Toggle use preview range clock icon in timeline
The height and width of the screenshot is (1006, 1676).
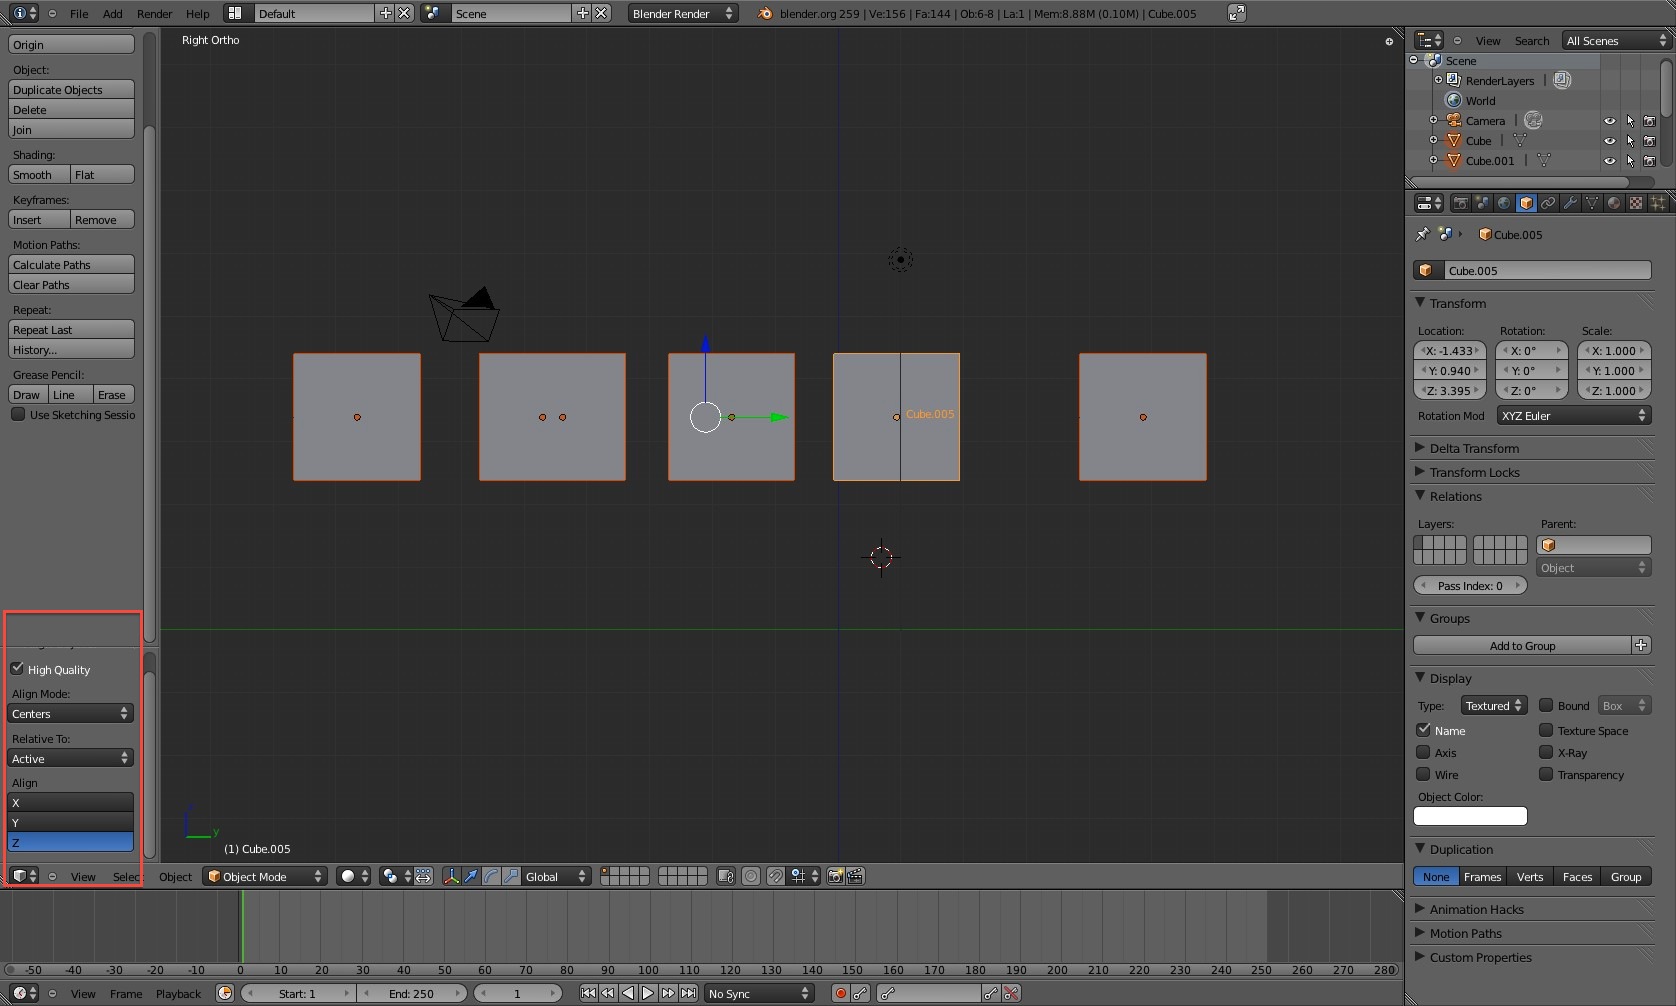pyautogui.click(x=225, y=993)
